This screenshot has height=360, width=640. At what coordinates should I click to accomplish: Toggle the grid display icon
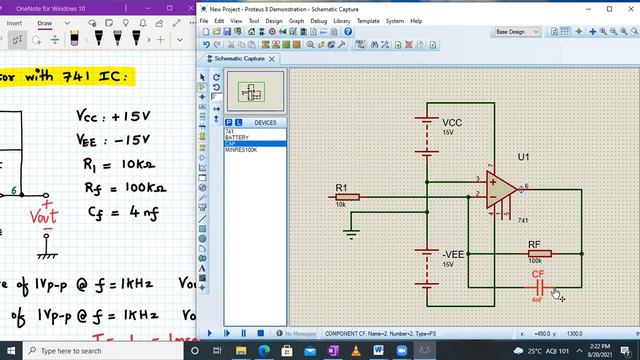(565, 32)
